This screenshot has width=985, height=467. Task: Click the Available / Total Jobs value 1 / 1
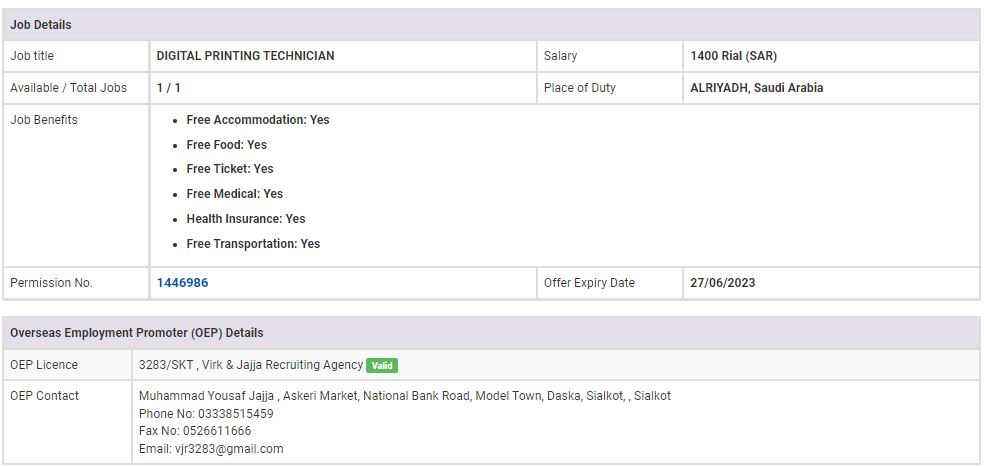click(168, 88)
